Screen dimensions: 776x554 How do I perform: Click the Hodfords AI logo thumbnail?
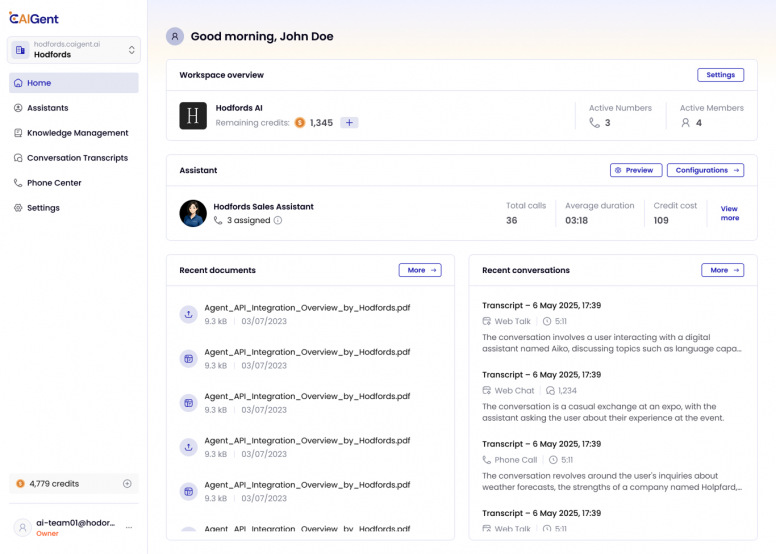pos(193,115)
